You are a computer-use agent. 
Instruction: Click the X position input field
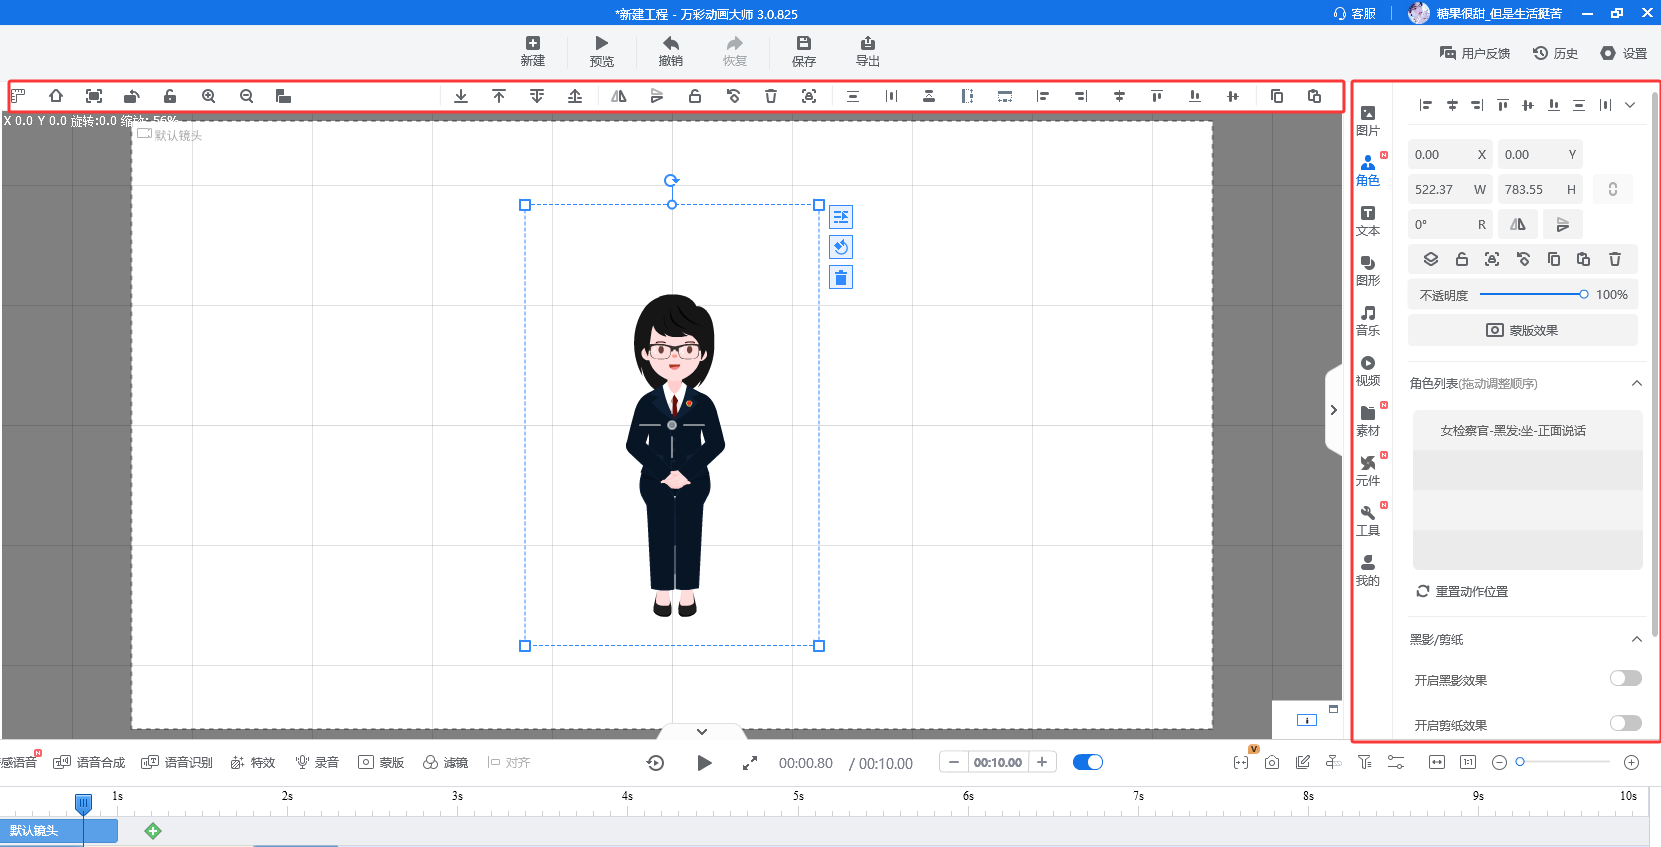(x=1440, y=154)
